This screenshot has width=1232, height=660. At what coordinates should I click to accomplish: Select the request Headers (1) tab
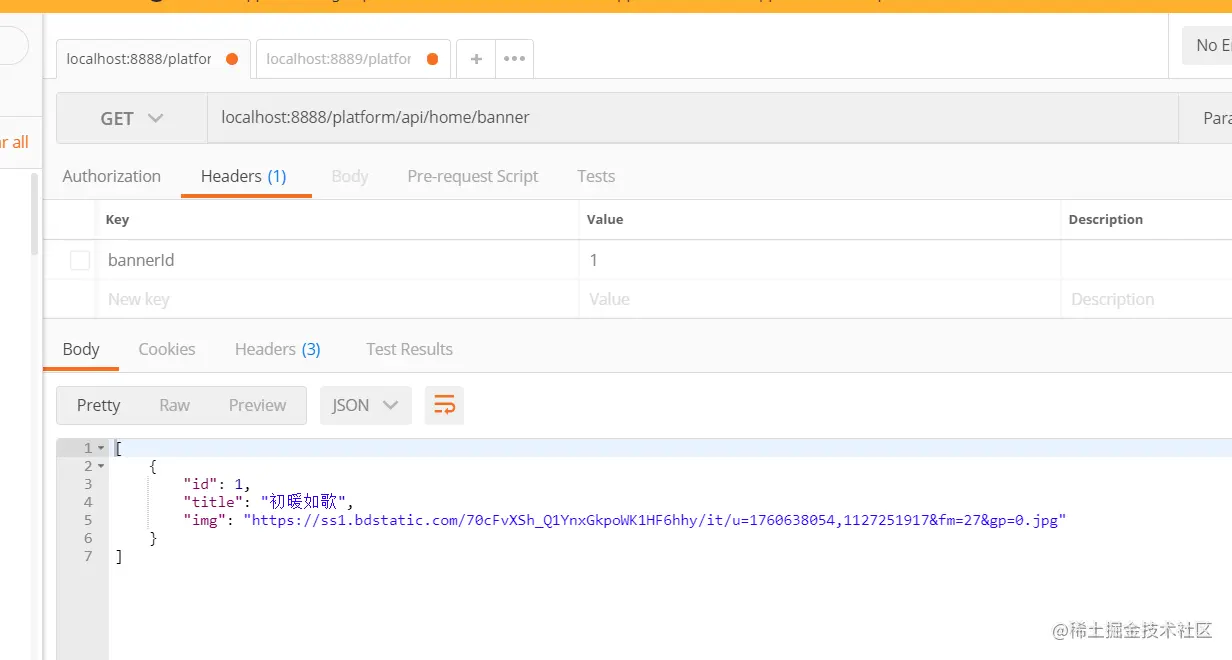pos(244,176)
